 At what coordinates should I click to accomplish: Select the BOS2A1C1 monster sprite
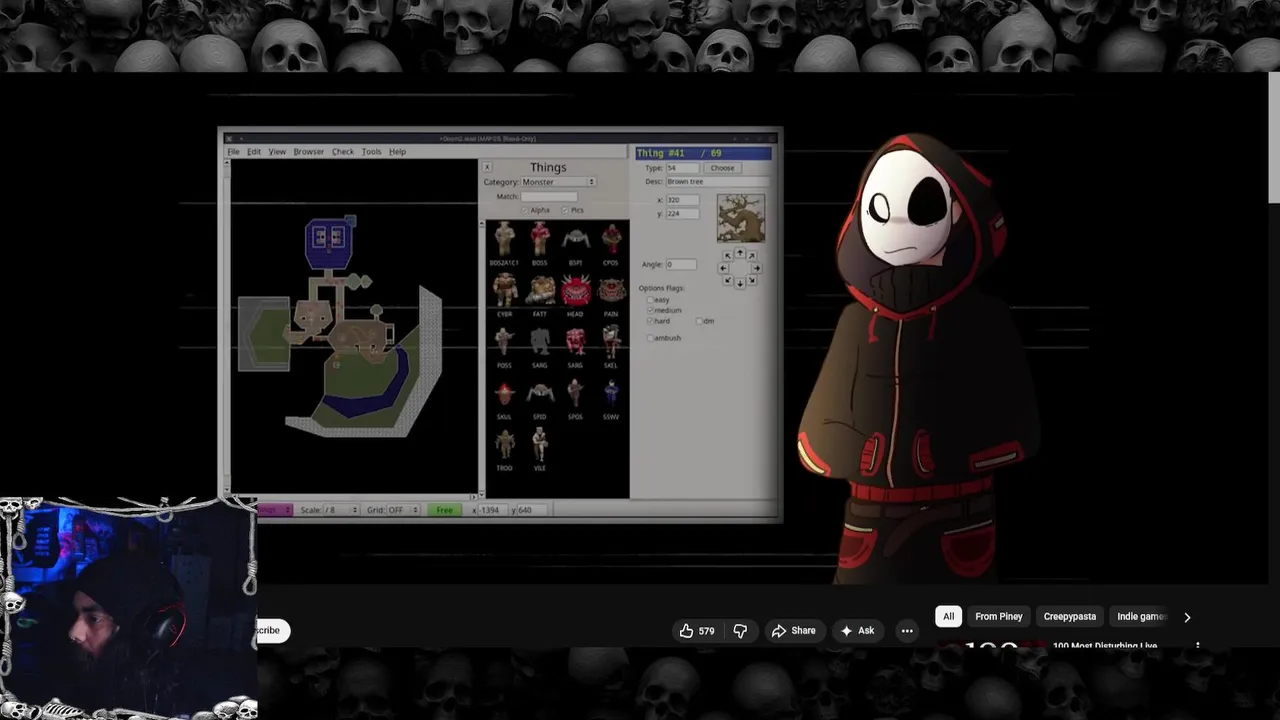(504, 240)
